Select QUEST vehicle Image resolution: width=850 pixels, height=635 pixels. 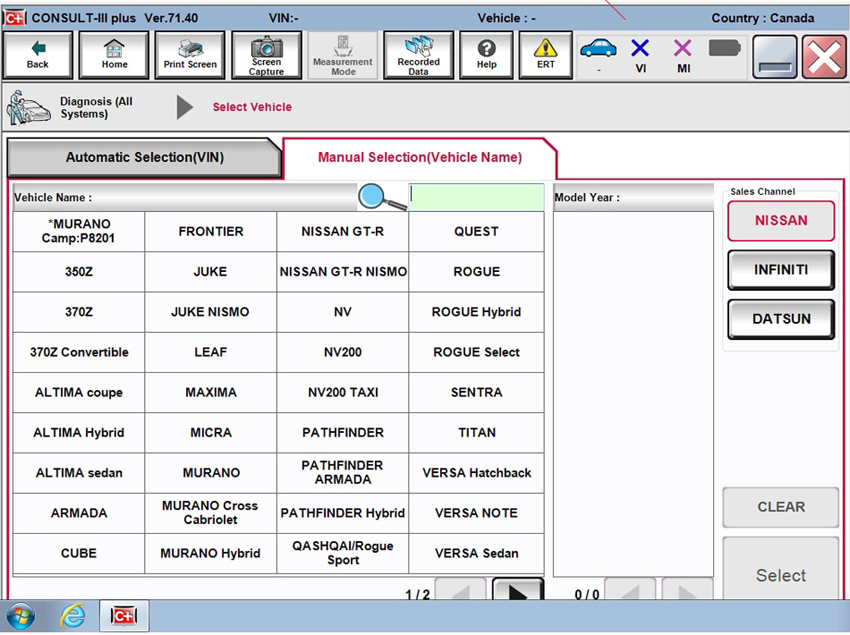[x=476, y=232]
